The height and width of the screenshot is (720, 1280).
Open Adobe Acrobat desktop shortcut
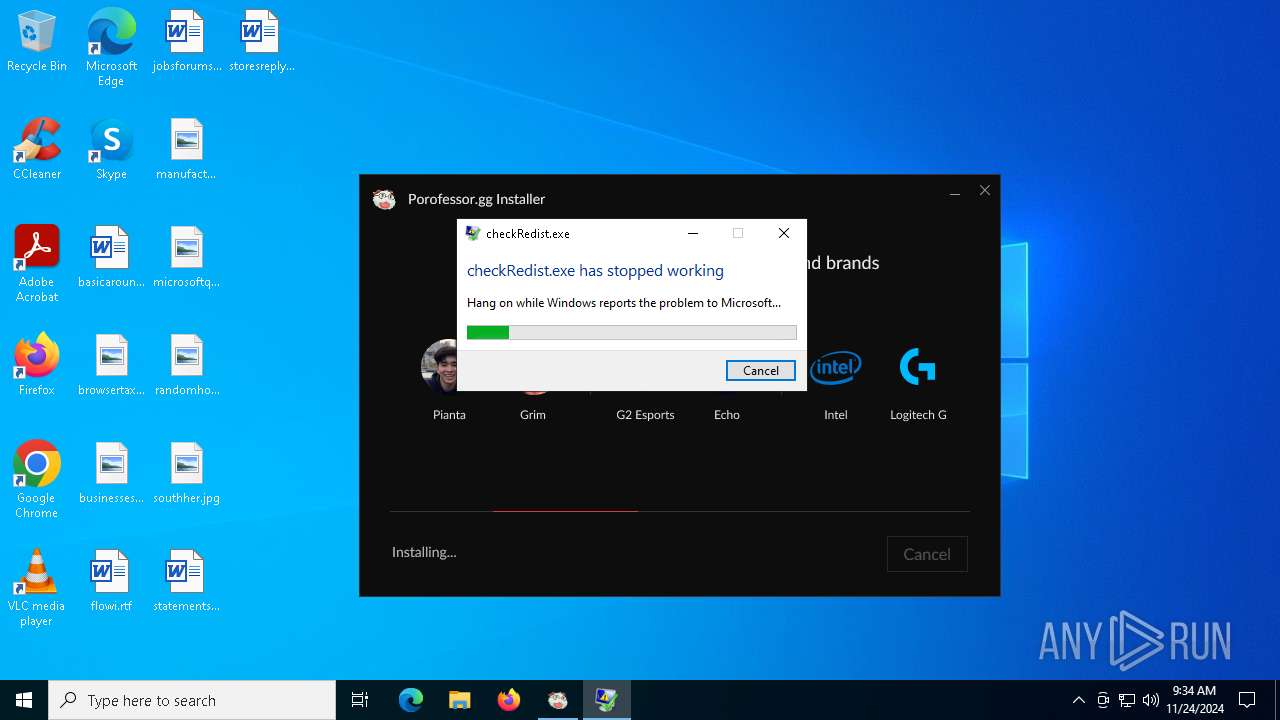37,263
